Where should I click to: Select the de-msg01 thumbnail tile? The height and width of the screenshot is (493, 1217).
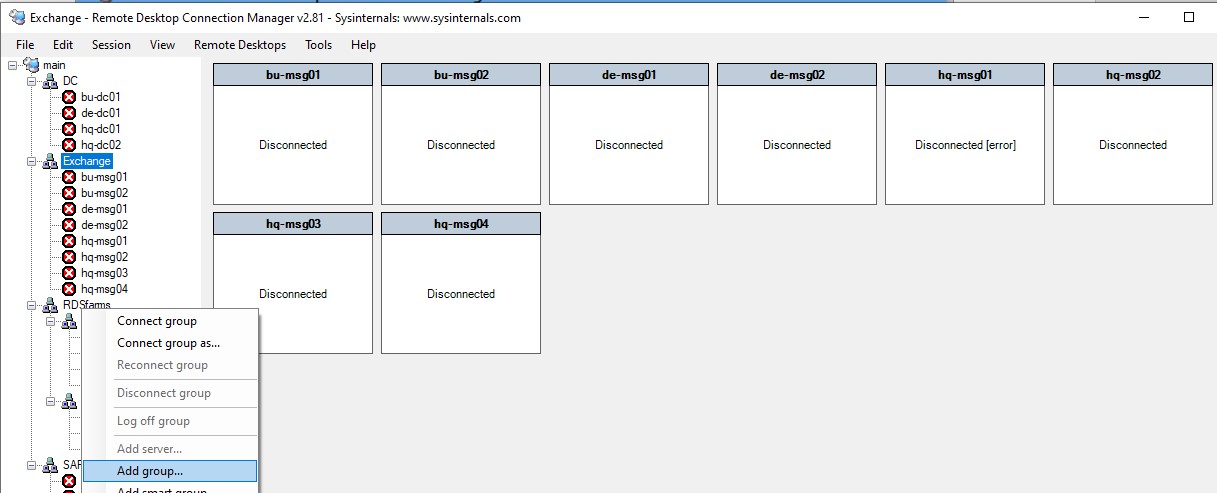click(629, 134)
